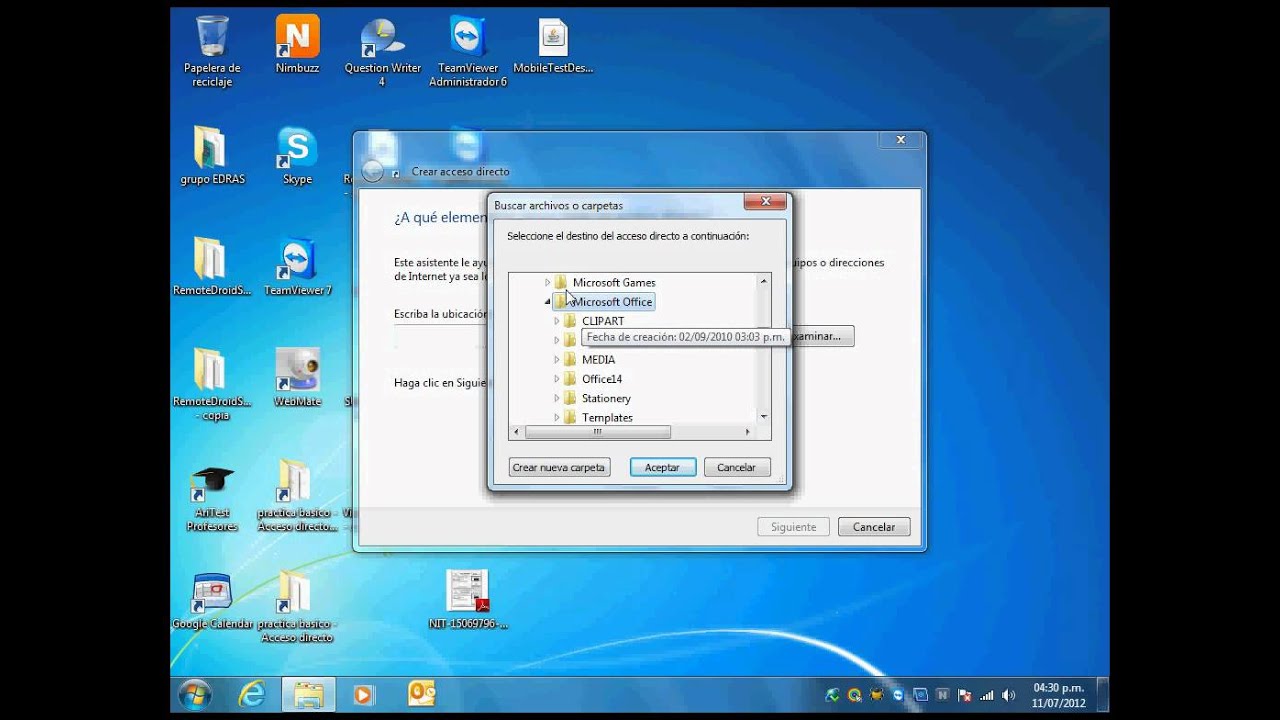
Task: Click the network signal tray icon
Action: [x=987, y=695]
